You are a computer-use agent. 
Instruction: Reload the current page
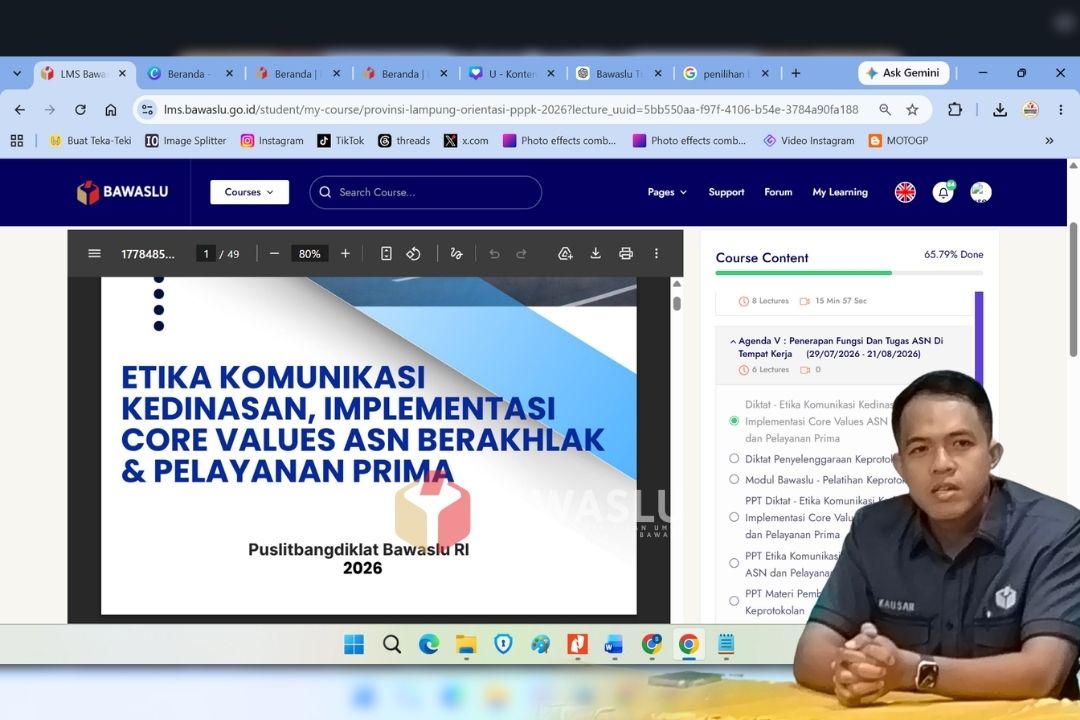point(81,110)
